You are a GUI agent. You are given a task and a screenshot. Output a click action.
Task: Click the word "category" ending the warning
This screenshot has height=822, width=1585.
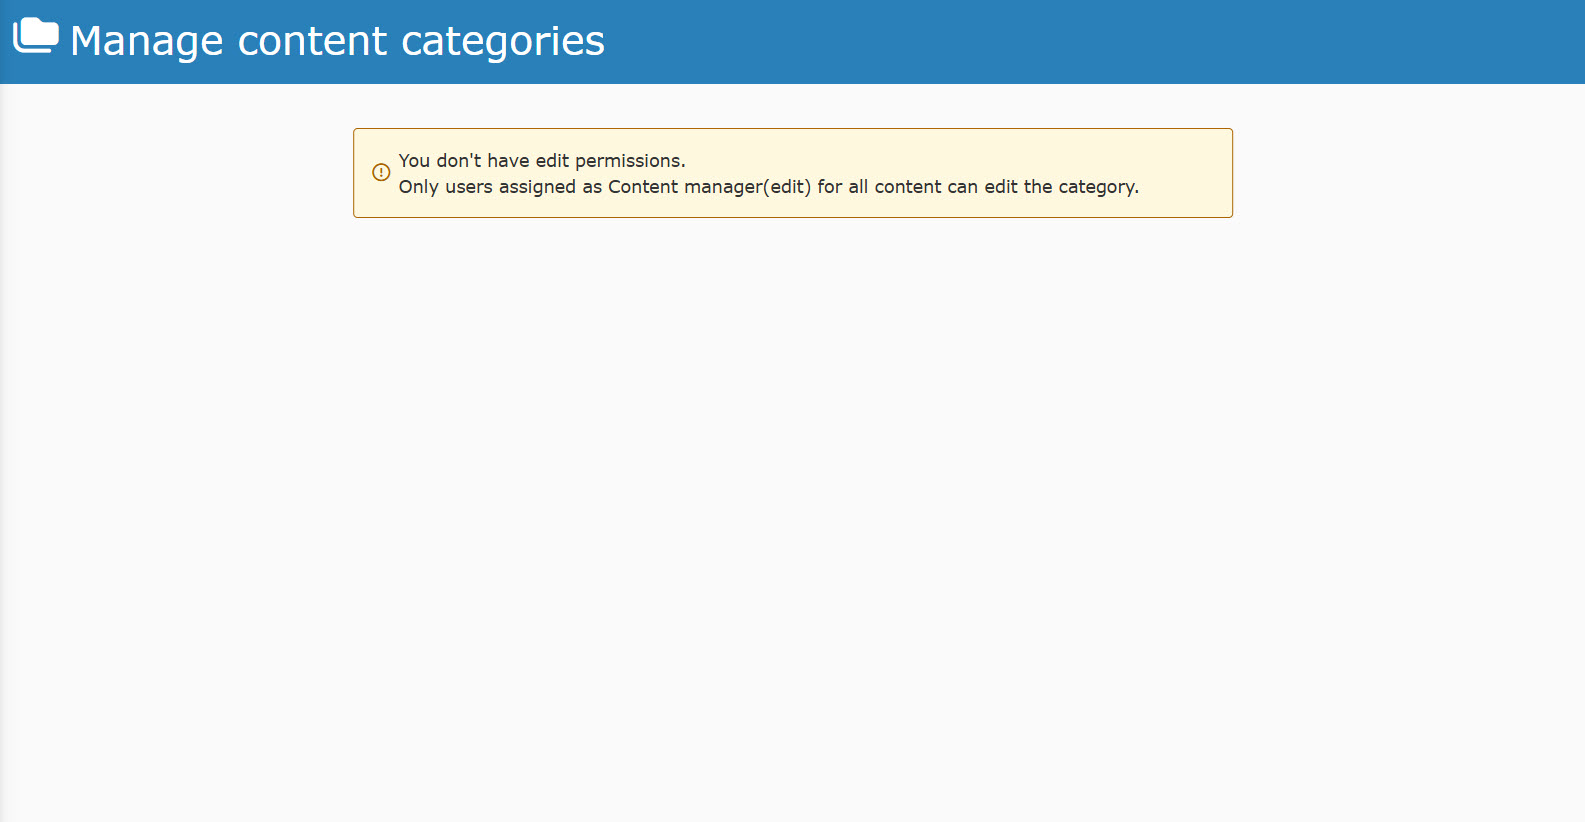click(x=1096, y=187)
